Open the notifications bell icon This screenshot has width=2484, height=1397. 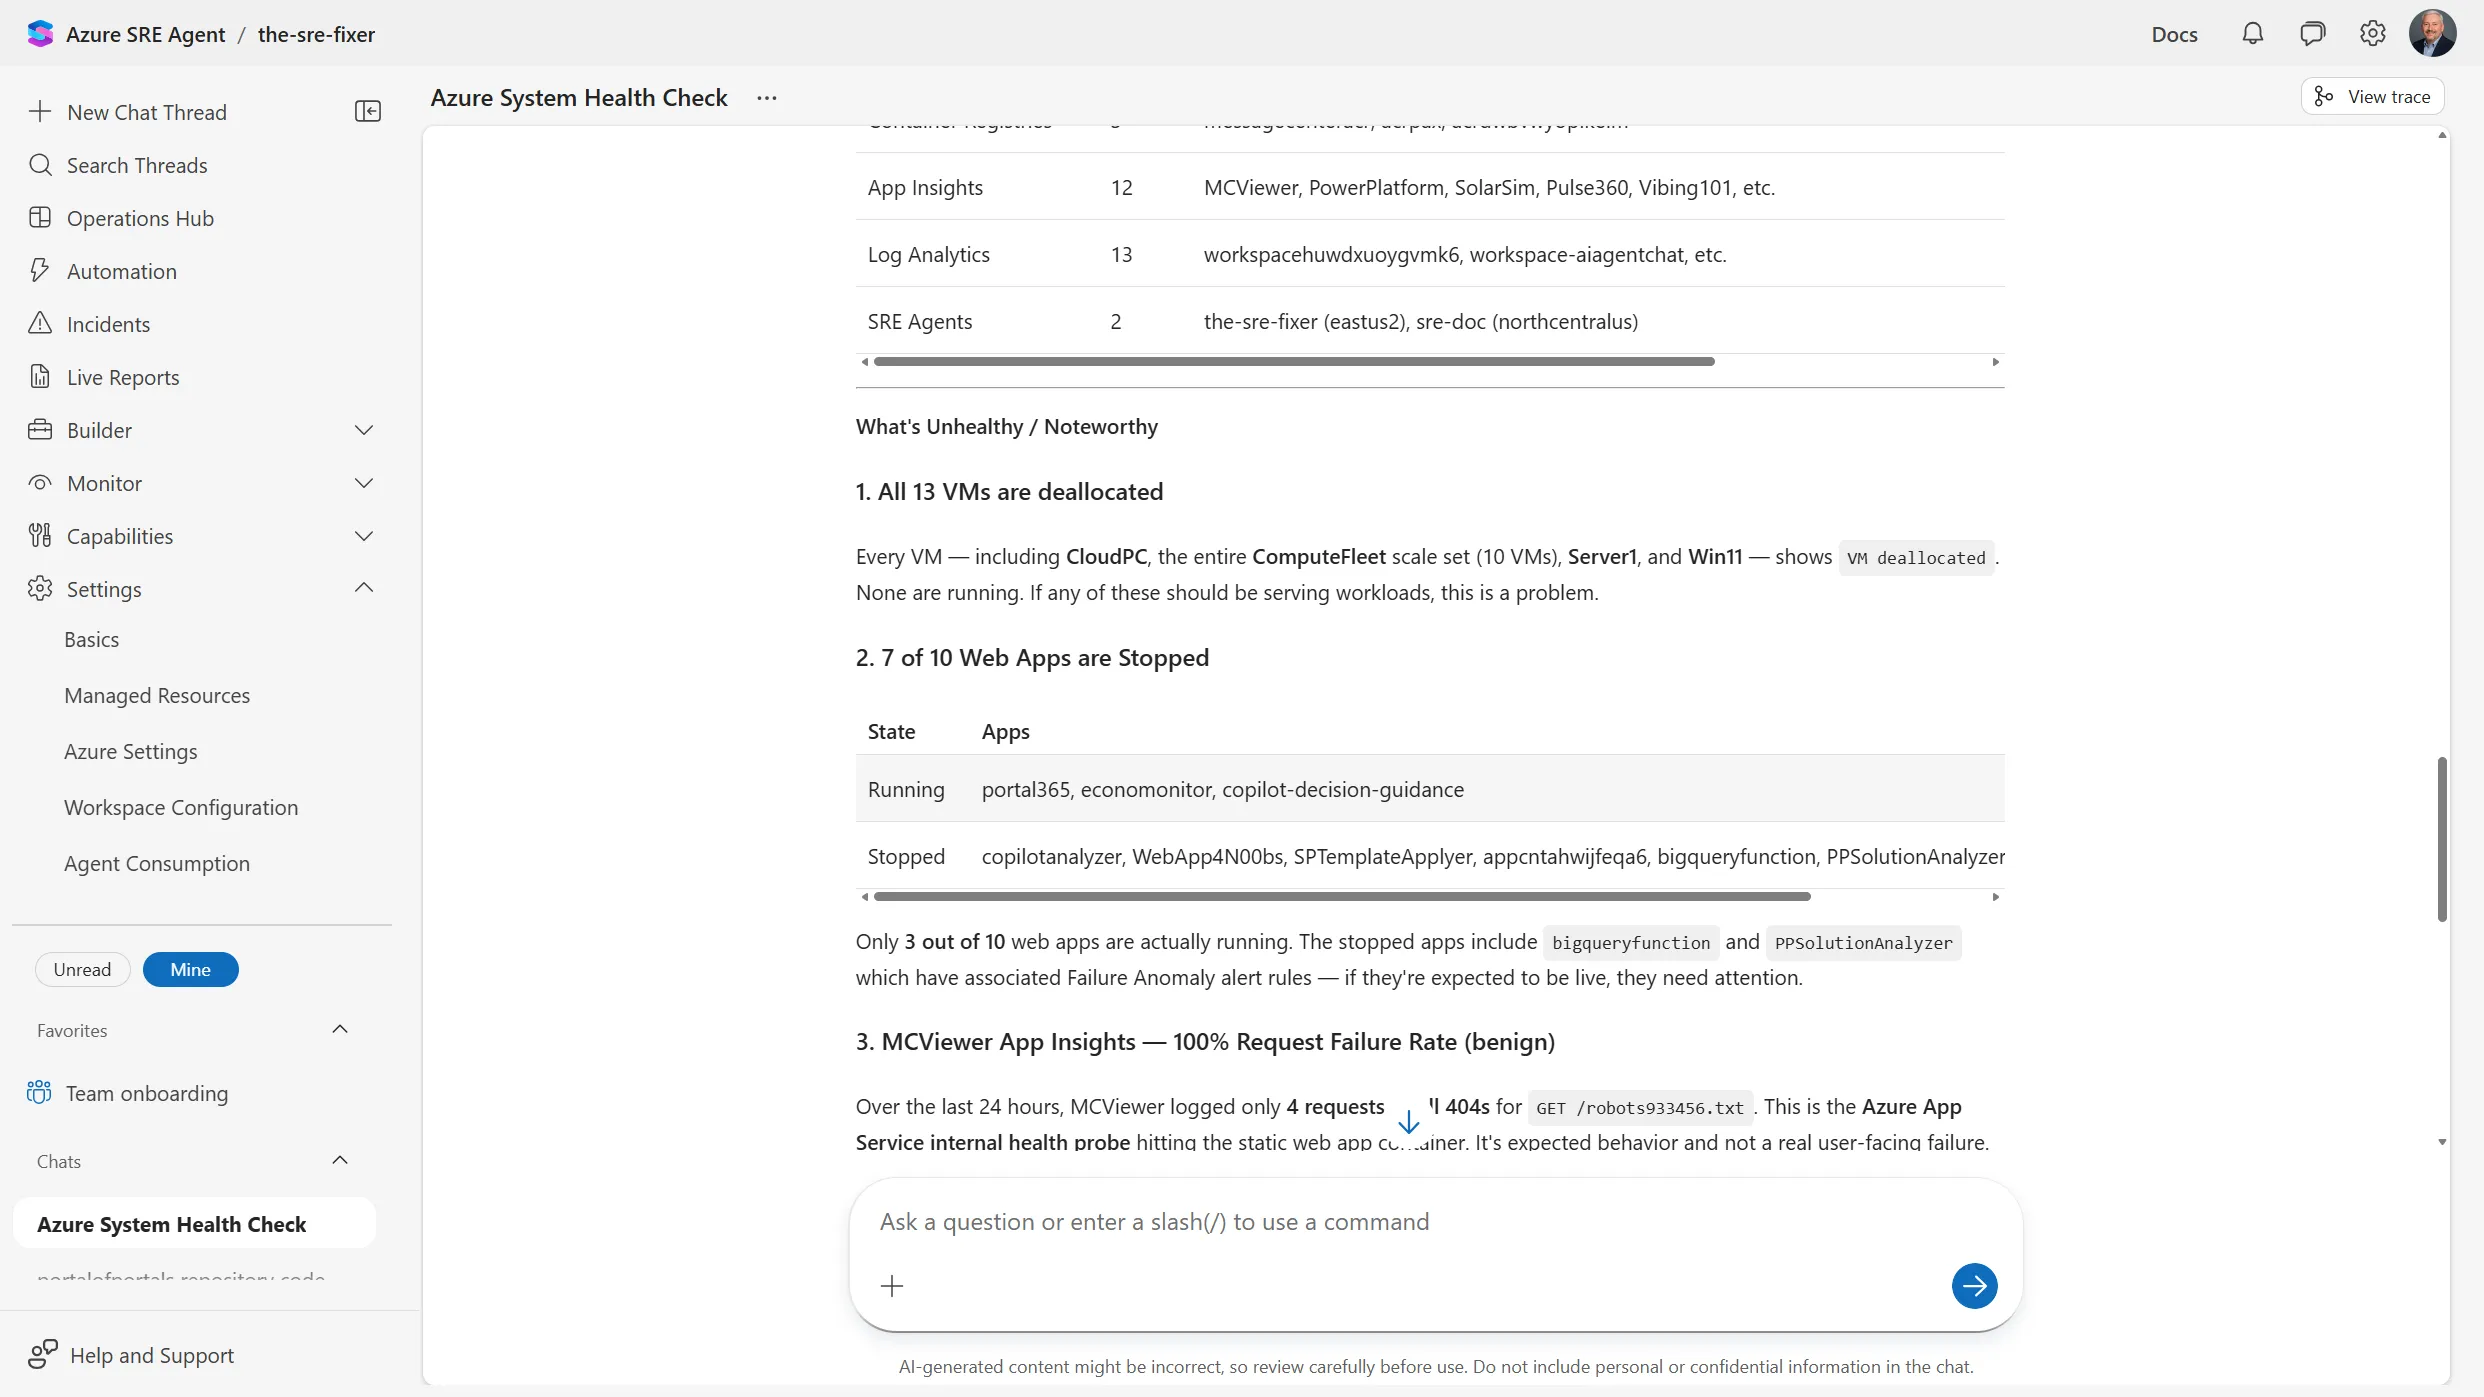[x=2252, y=34]
